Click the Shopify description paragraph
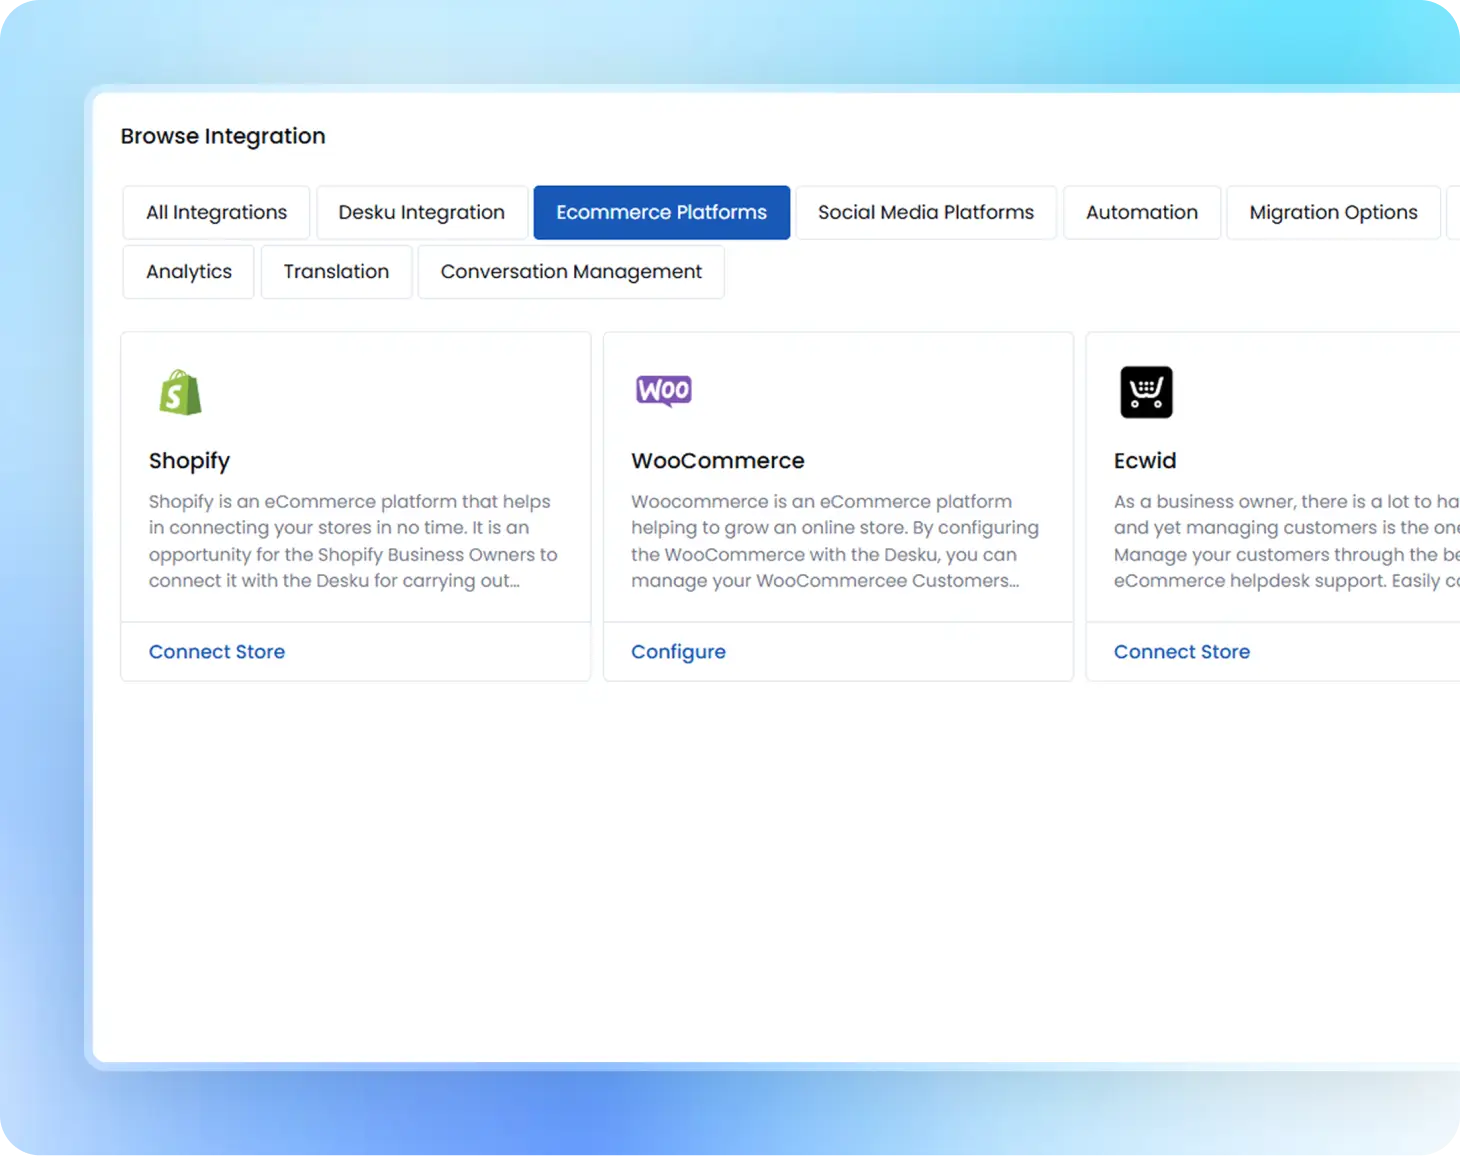Viewport: 1460px width, 1156px height. tap(353, 541)
